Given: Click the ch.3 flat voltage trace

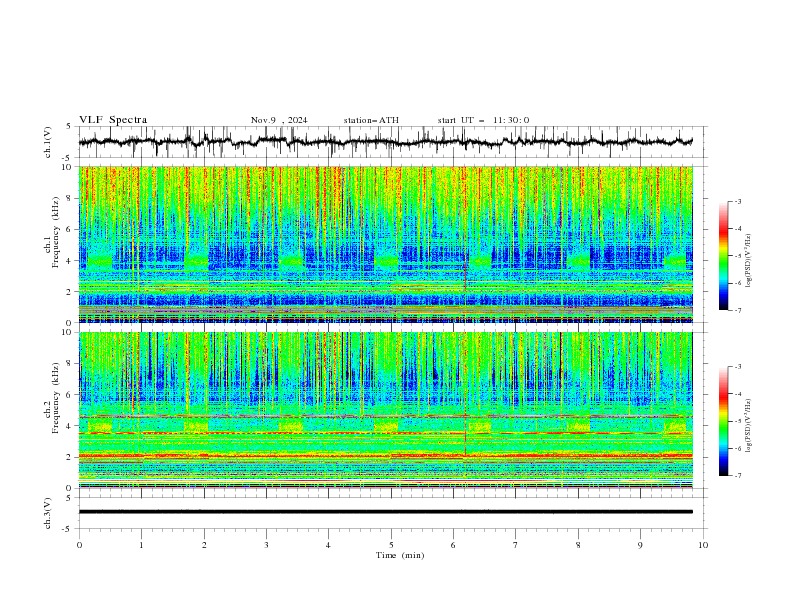Looking at the screenshot, I should pyautogui.click(x=386, y=512).
